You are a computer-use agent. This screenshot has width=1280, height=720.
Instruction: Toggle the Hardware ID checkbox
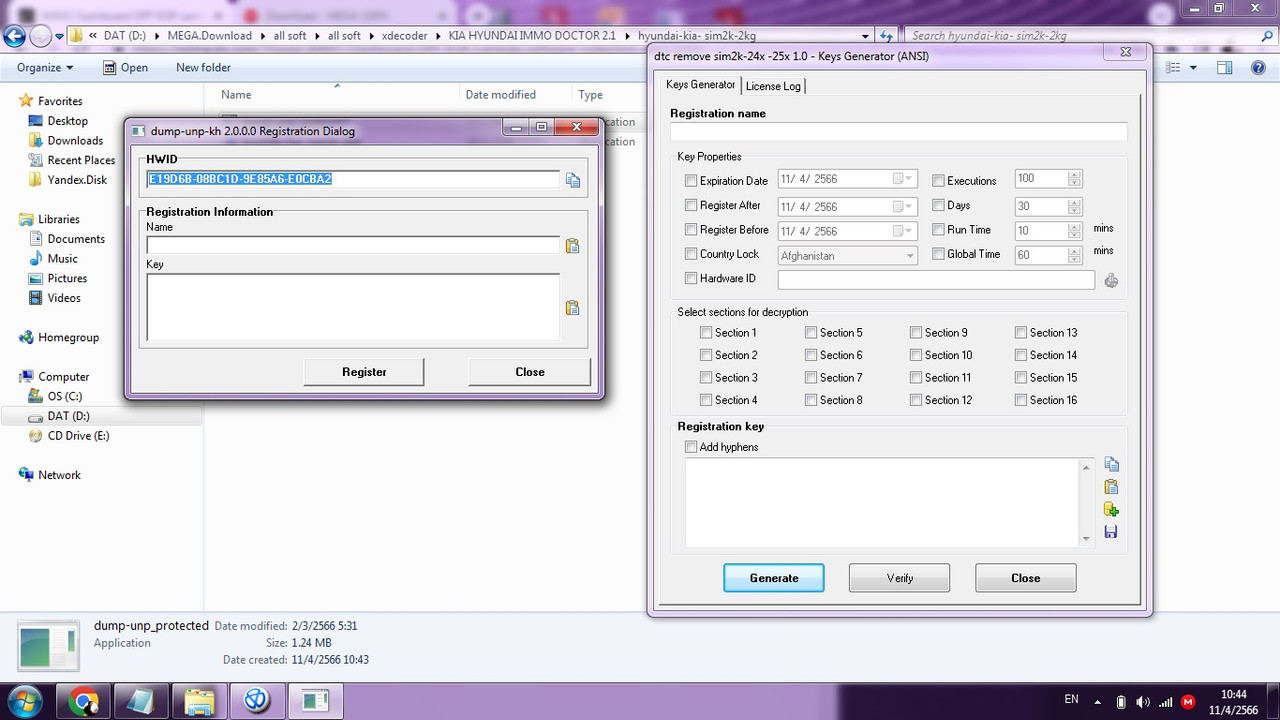click(691, 278)
